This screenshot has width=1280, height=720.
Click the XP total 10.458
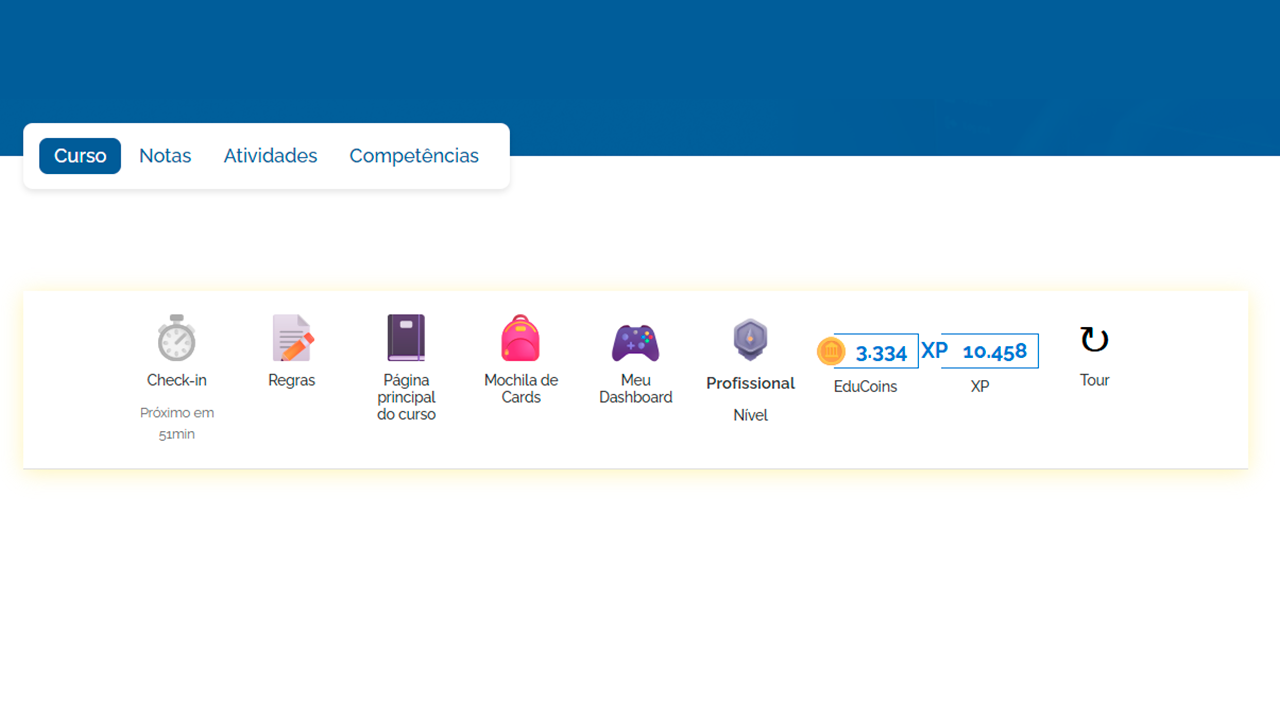click(994, 351)
